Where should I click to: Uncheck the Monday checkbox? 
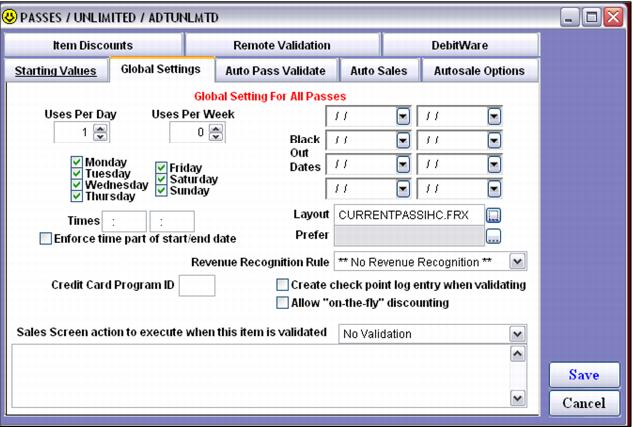(x=77, y=162)
